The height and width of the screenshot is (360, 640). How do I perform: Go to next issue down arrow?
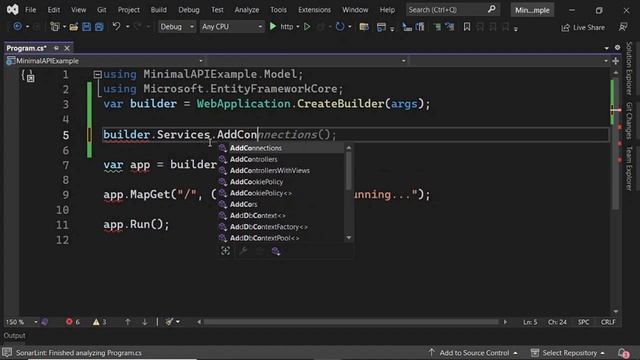tap(145, 322)
